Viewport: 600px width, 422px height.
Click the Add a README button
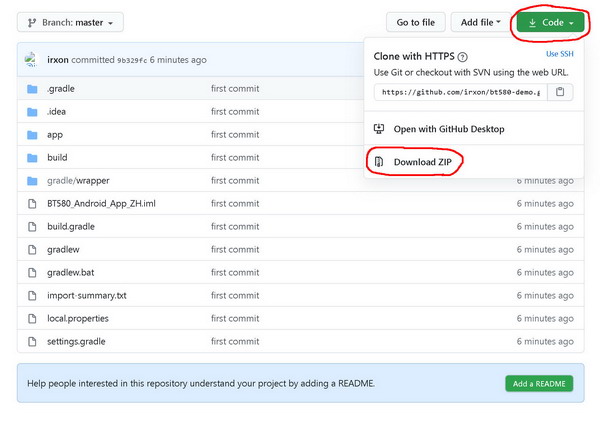[539, 384]
